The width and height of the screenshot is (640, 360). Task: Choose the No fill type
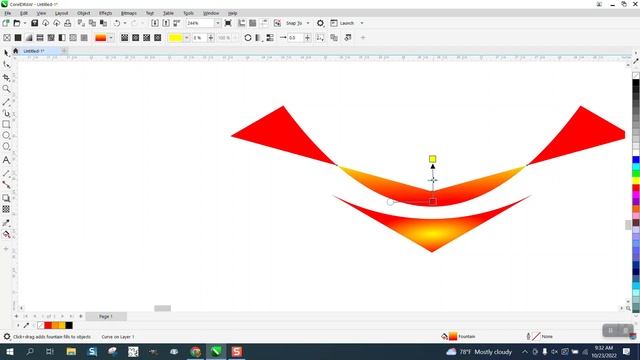7,38
